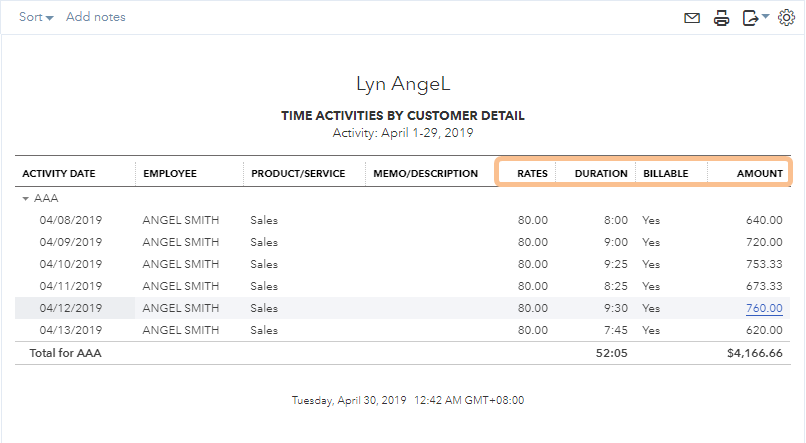Select the DURATION column header
This screenshot has height=443, width=806.
click(x=601, y=174)
